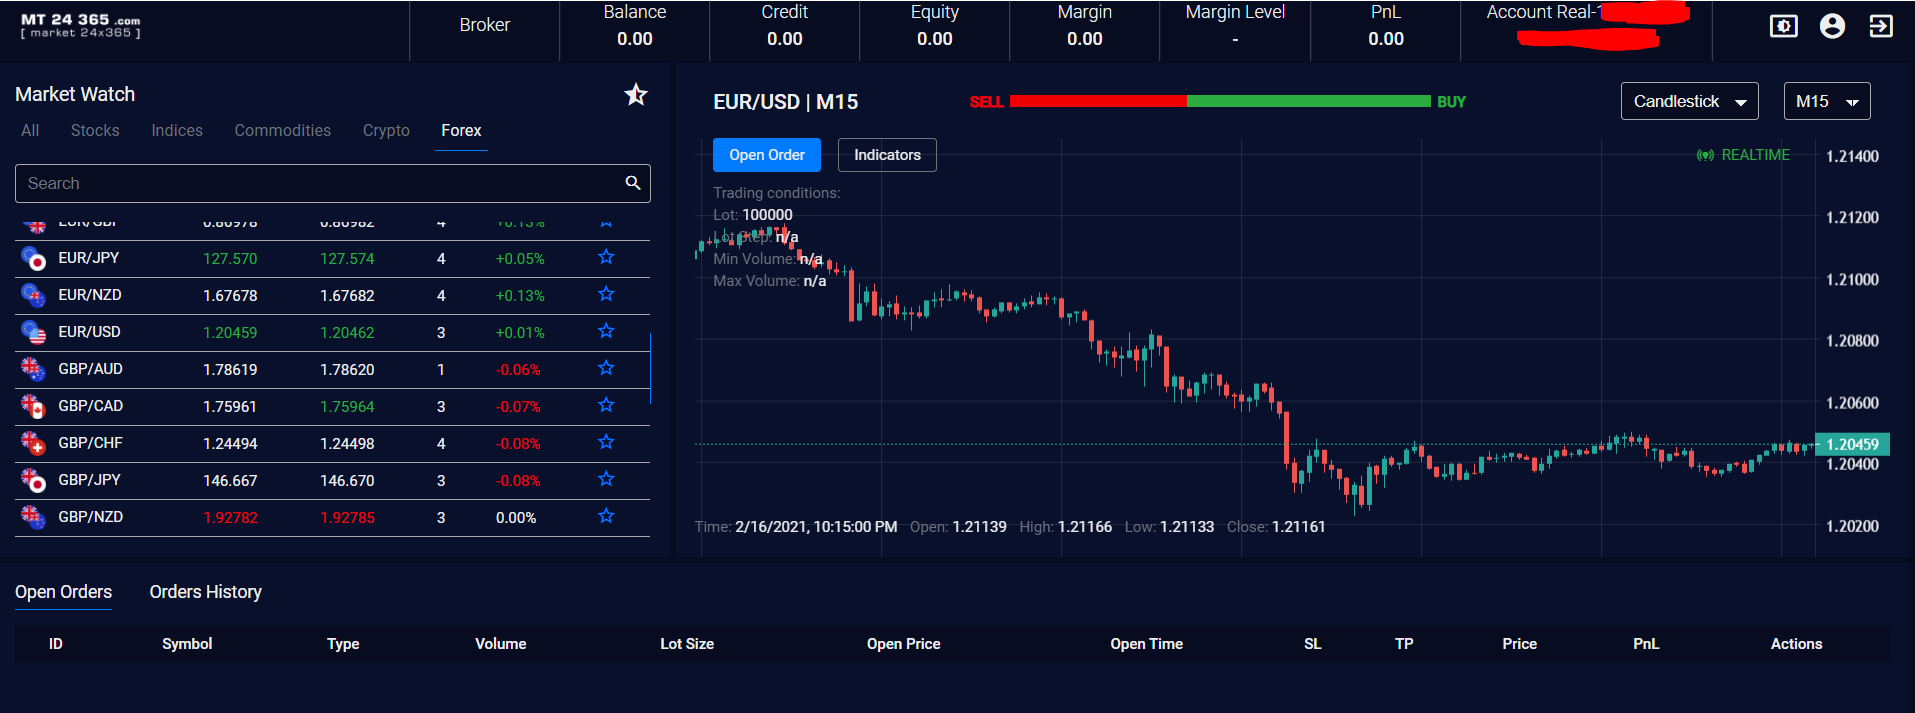Image resolution: width=1915 pixels, height=713 pixels.
Task: Toggle the brightness theme icon
Action: tap(1783, 26)
